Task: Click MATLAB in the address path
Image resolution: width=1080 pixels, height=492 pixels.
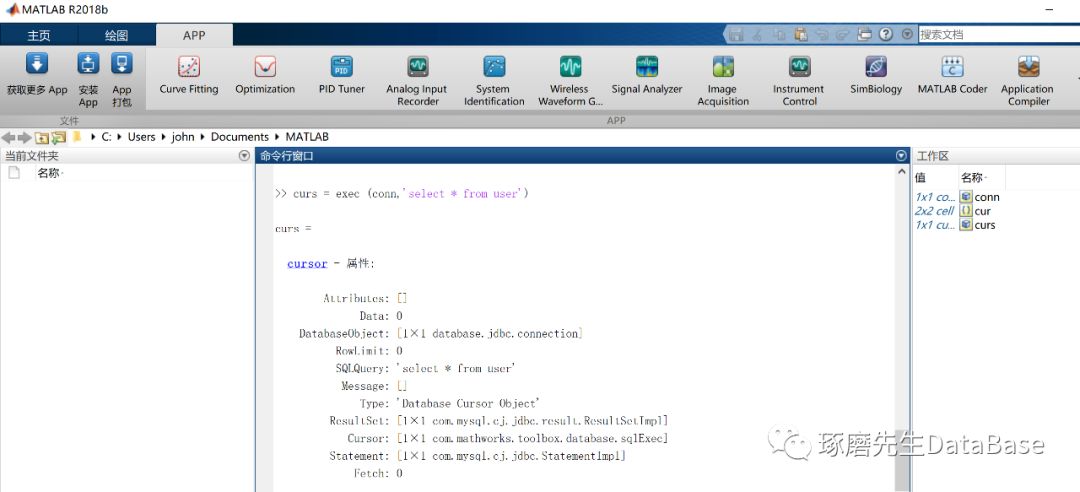Action: [307, 137]
